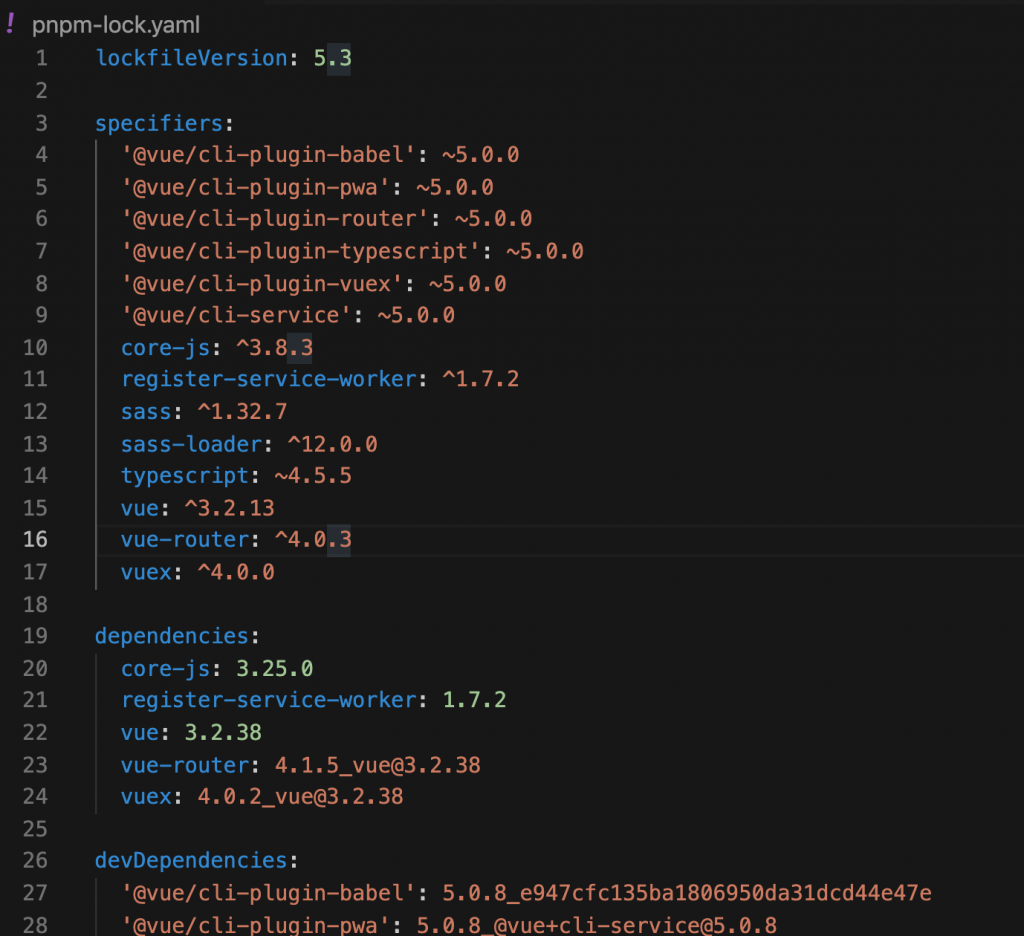Screen dimensions: 1024x936
Task: Click the 4.1.5_vue@3.2.38 value
Action: pos(377,766)
